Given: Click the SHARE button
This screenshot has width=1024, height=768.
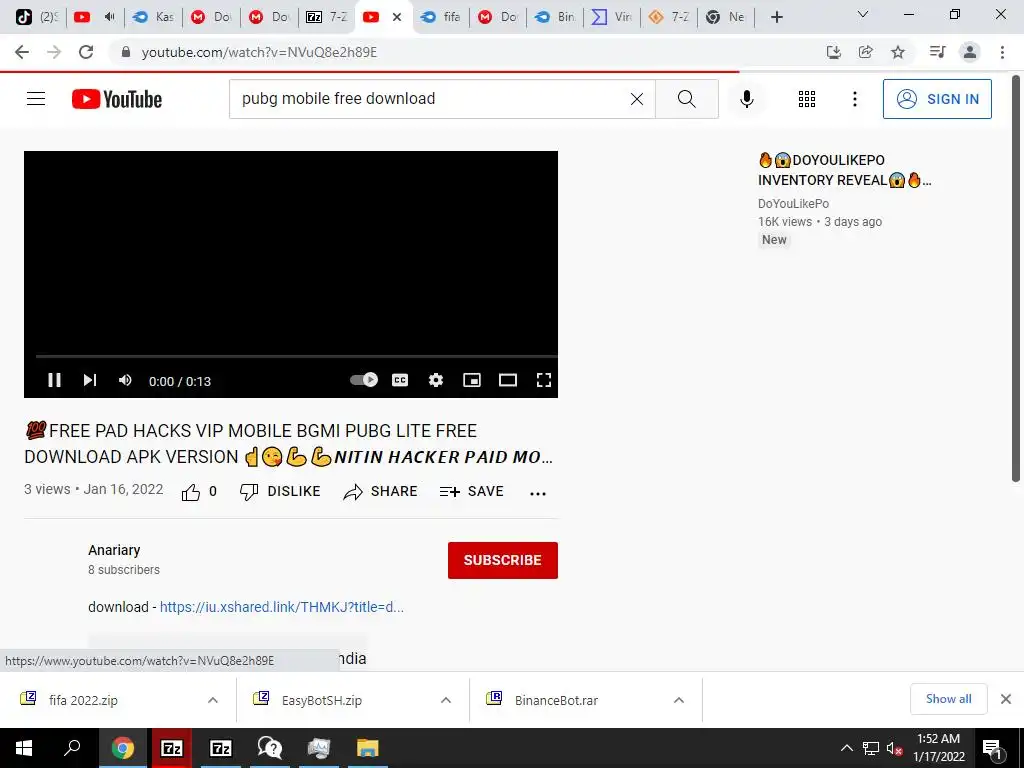Looking at the screenshot, I should [x=380, y=492].
